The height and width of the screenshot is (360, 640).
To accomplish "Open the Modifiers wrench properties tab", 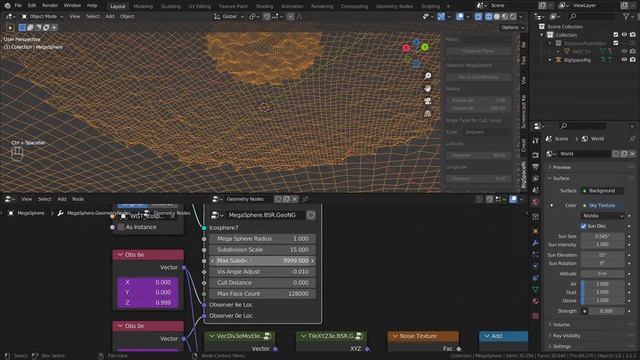I will pos(536,243).
